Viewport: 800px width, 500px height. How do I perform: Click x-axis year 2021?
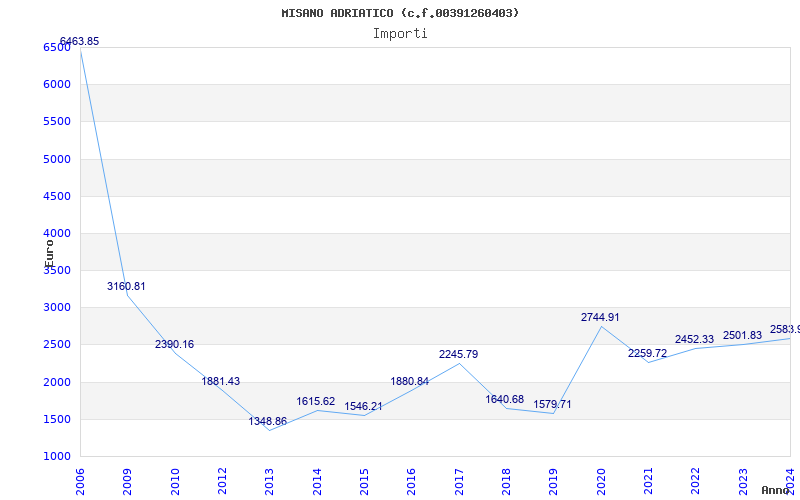click(x=648, y=482)
